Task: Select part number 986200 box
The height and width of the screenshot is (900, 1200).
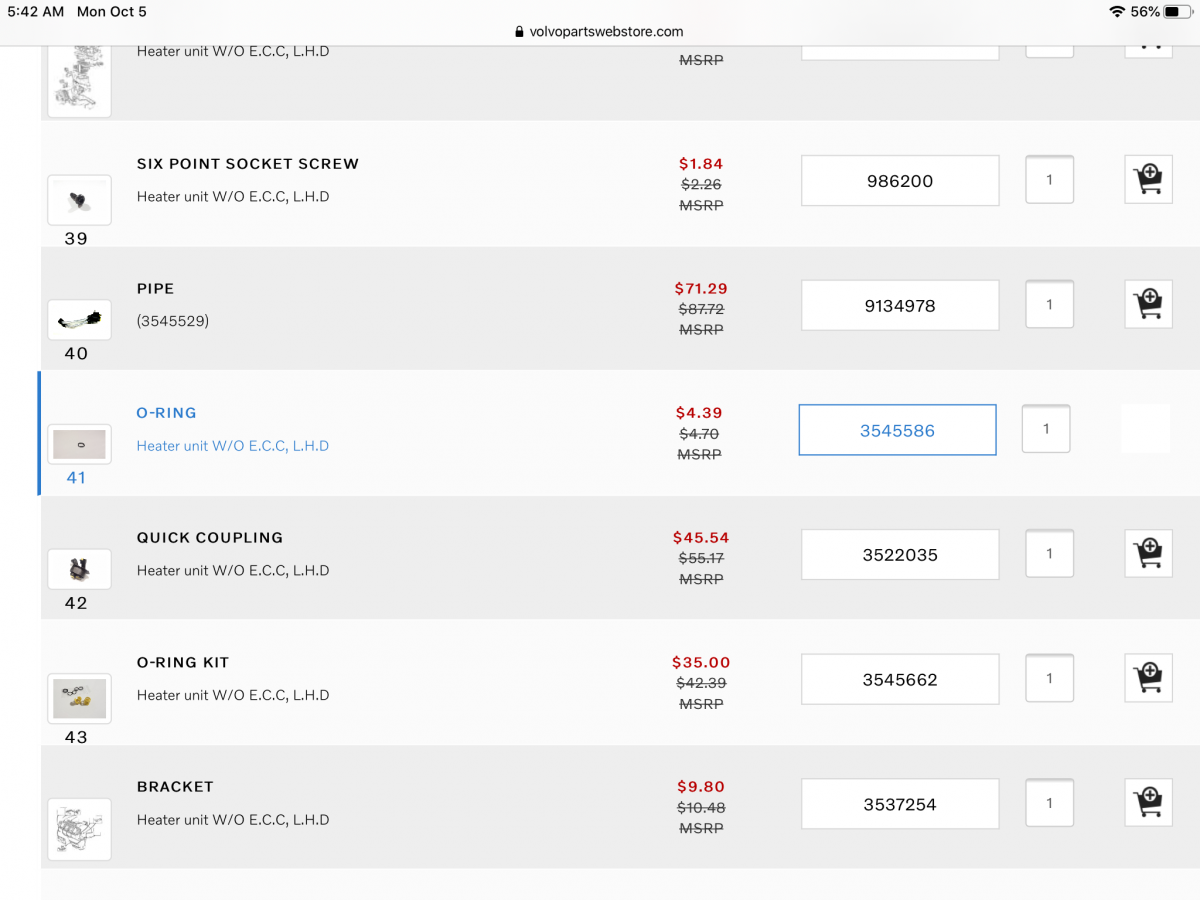Action: click(x=900, y=181)
